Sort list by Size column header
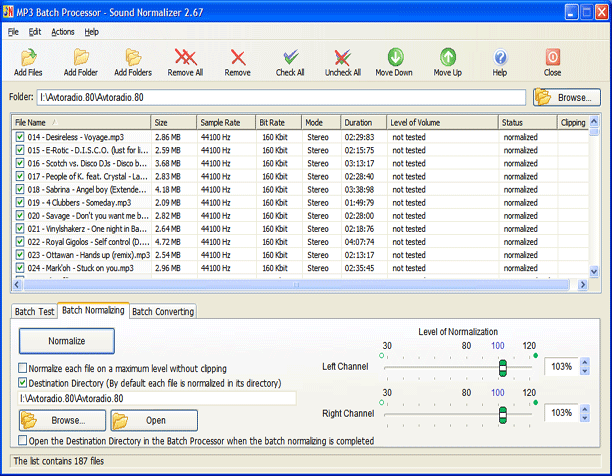612x476 pixels. tap(174, 123)
